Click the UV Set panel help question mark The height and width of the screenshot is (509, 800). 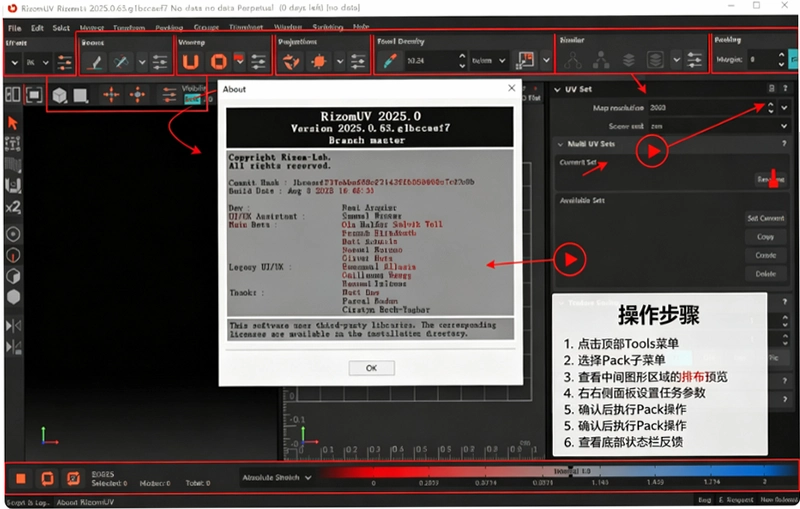(x=785, y=88)
